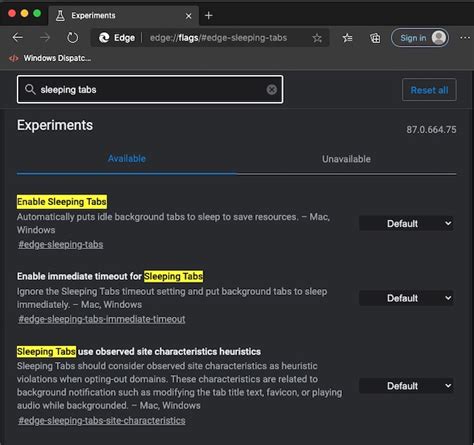Open the Windows Dispatch bookmark
The height and width of the screenshot is (445, 474).
coord(50,58)
